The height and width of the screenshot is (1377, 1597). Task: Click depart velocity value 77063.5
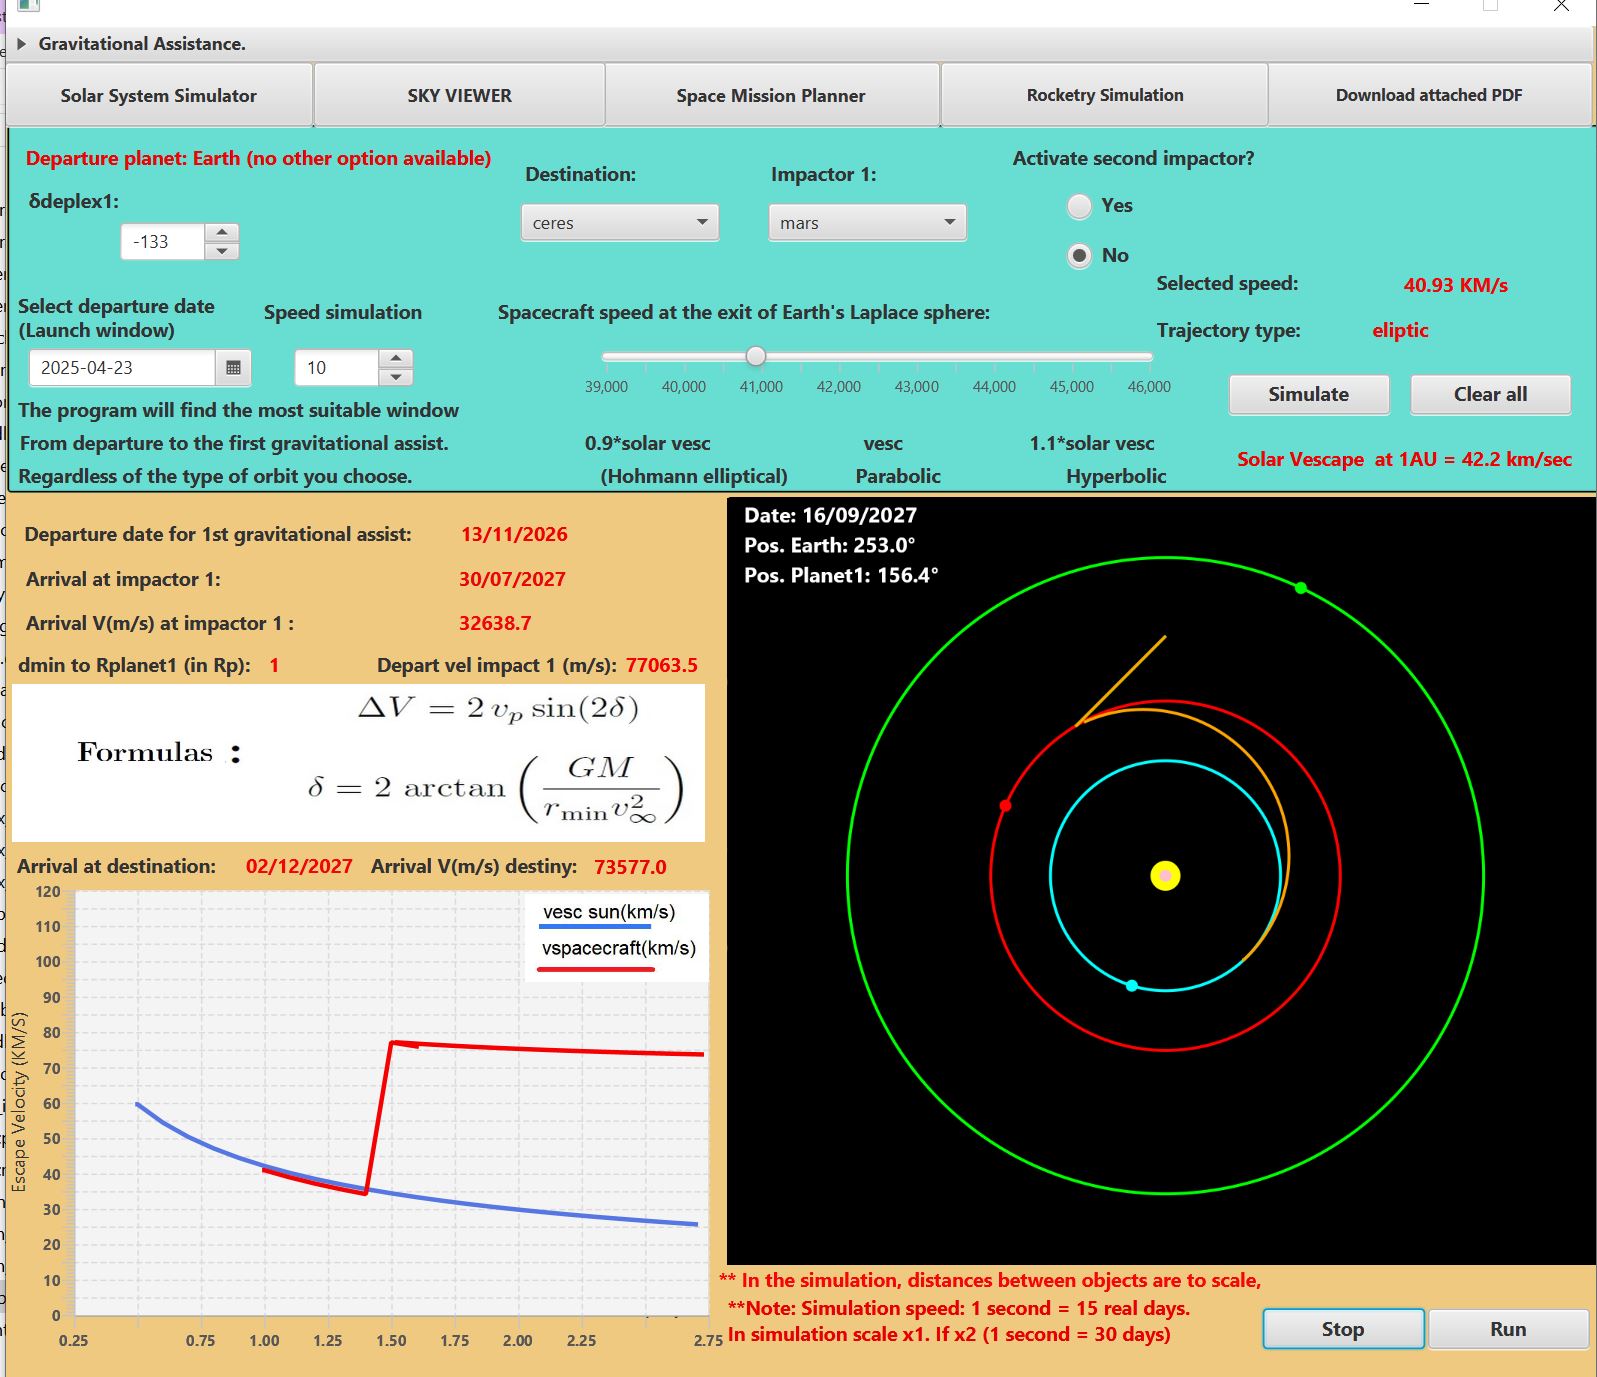(662, 666)
